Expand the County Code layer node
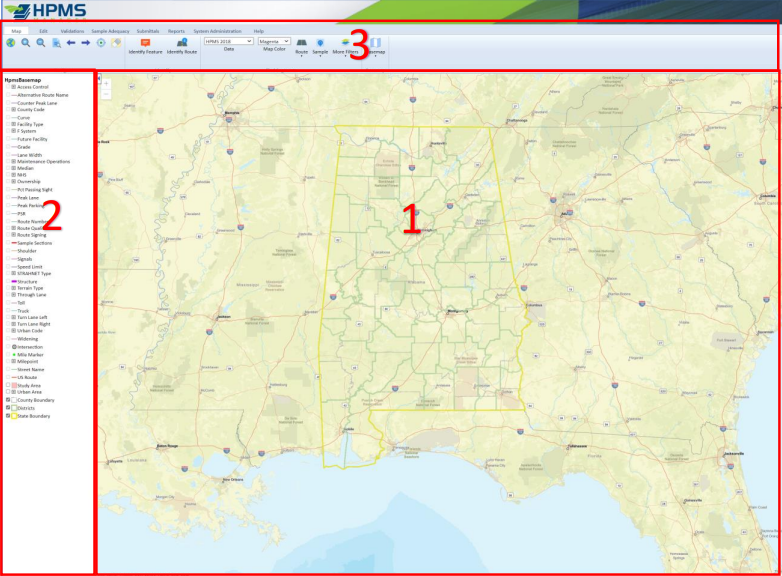Screen dimensions: 782x576 pos(14,109)
